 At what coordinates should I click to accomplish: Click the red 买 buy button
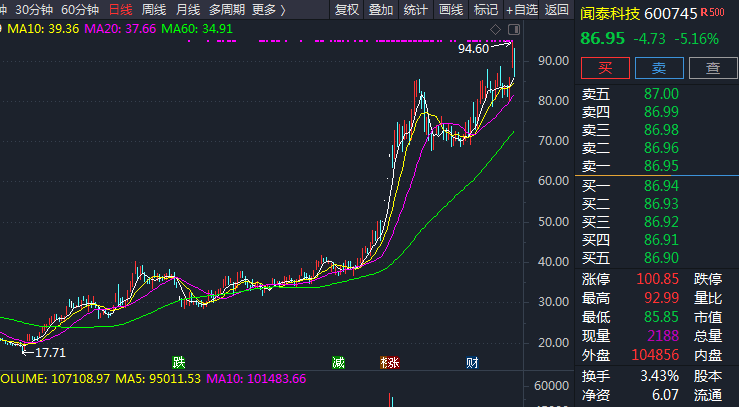pyautogui.click(x=605, y=68)
